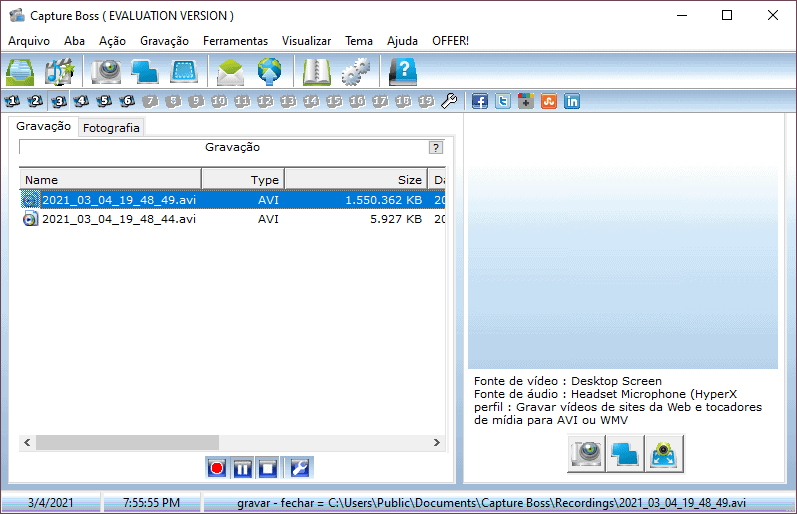Click the blue windows icon below preview
This screenshot has width=797, height=514.
pyautogui.click(x=625, y=453)
